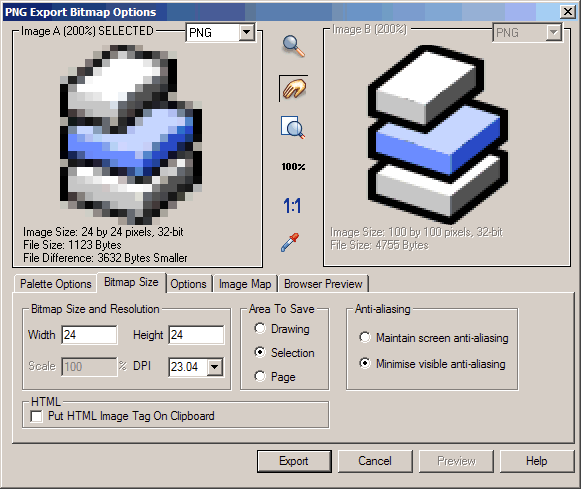
Task: Select the hand push tool
Action: [x=293, y=89]
